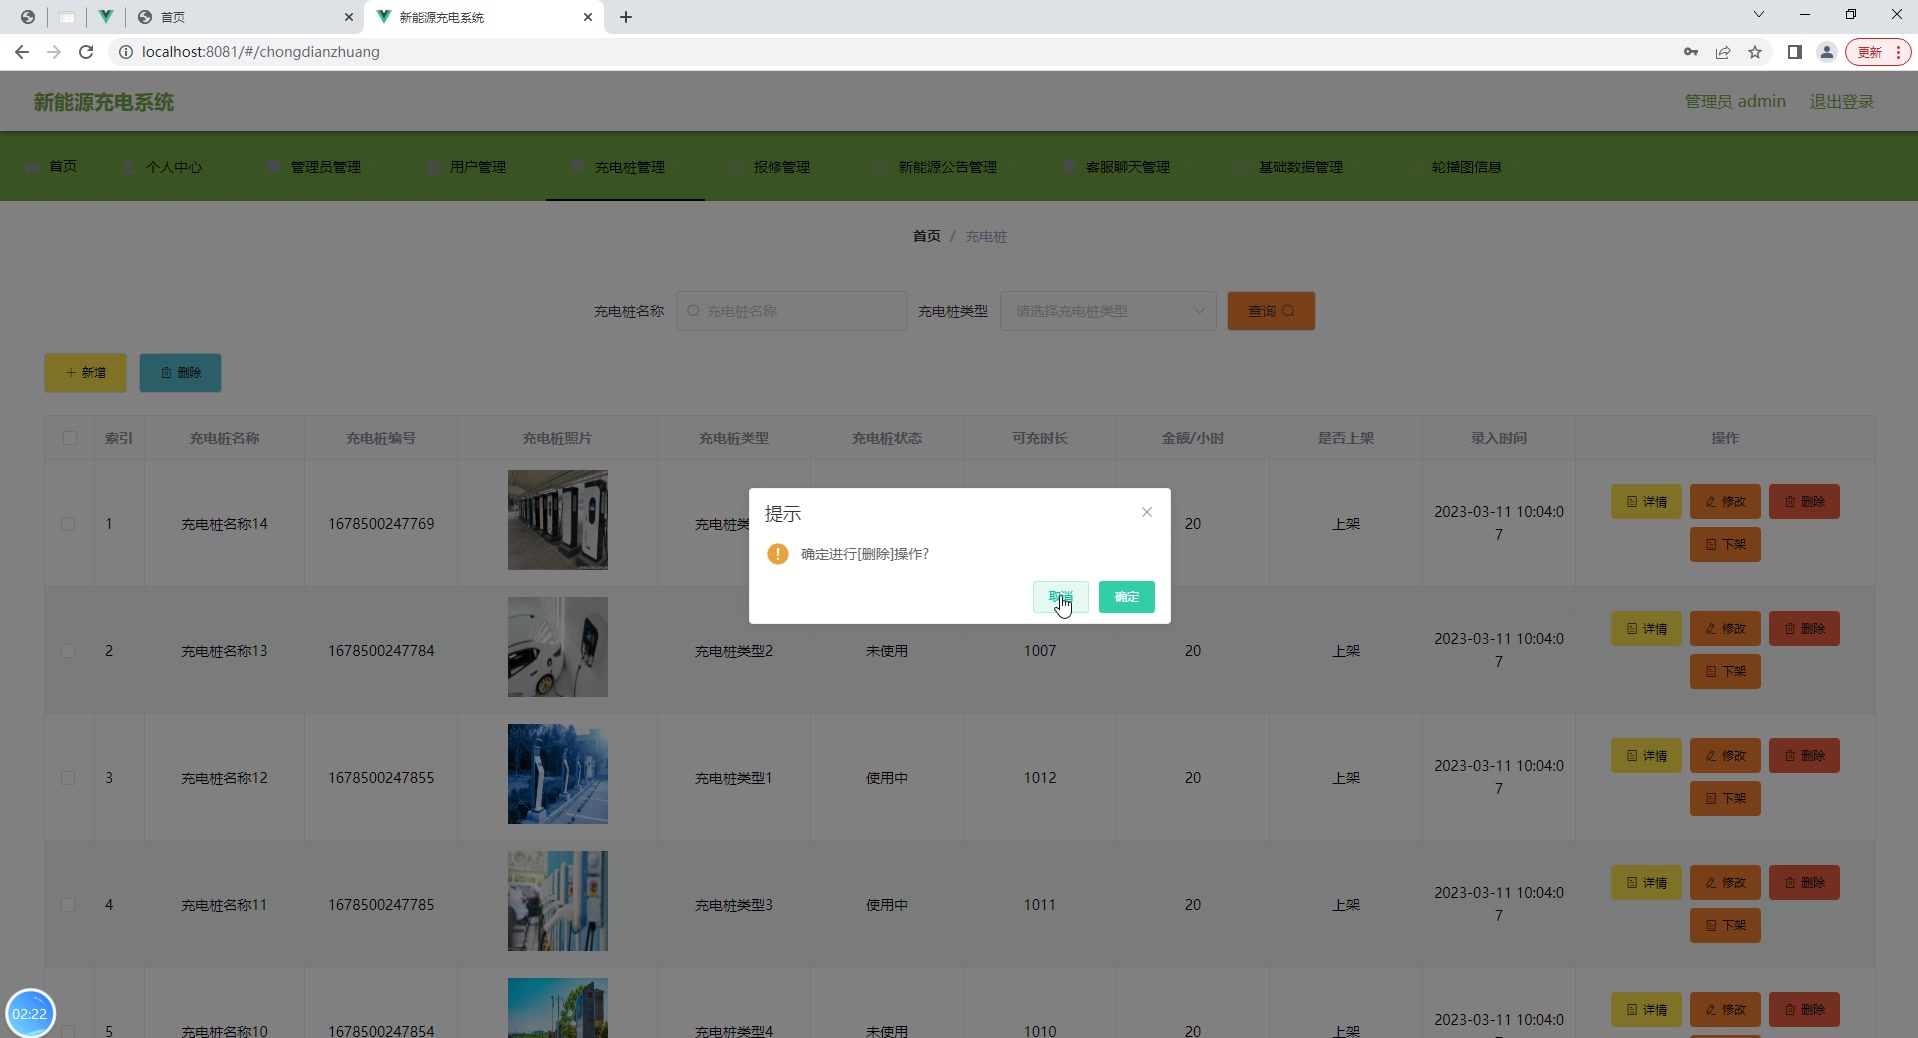The width and height of the screenshot is (1918, 1038).
Task: Click 删除 in the 充电桩名称12 row
Action: point(1804,756)
